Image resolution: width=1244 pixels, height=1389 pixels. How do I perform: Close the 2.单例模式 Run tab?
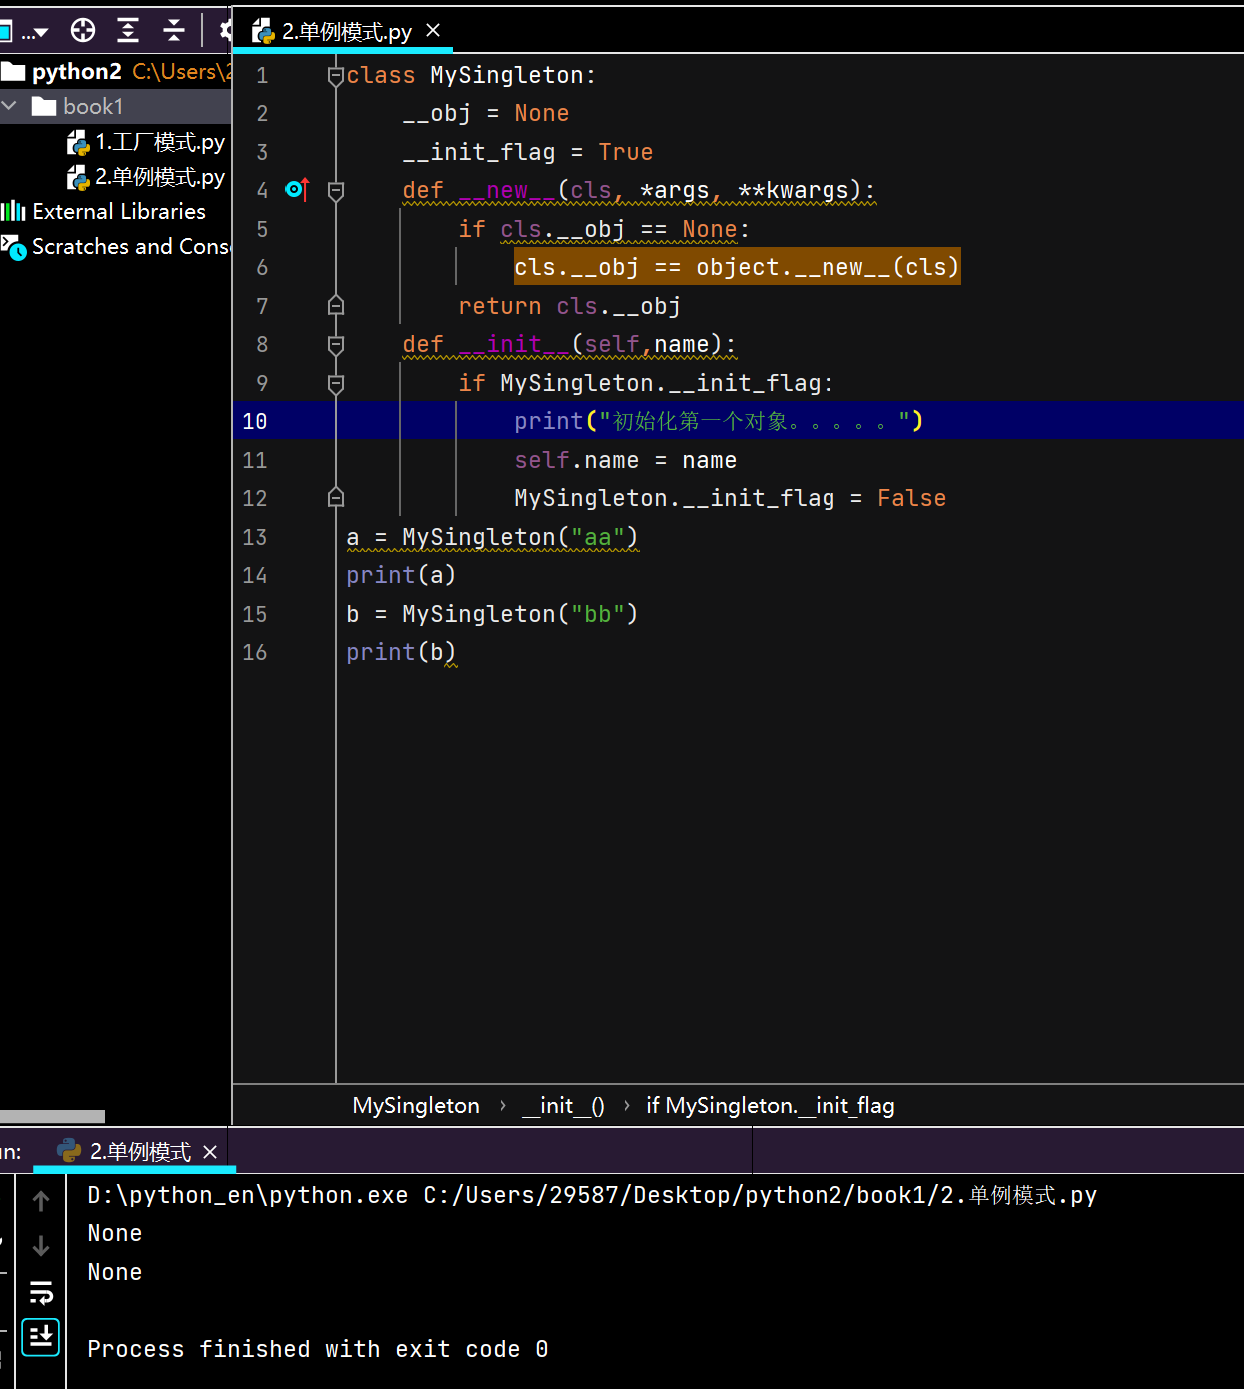click(210, 1152)
